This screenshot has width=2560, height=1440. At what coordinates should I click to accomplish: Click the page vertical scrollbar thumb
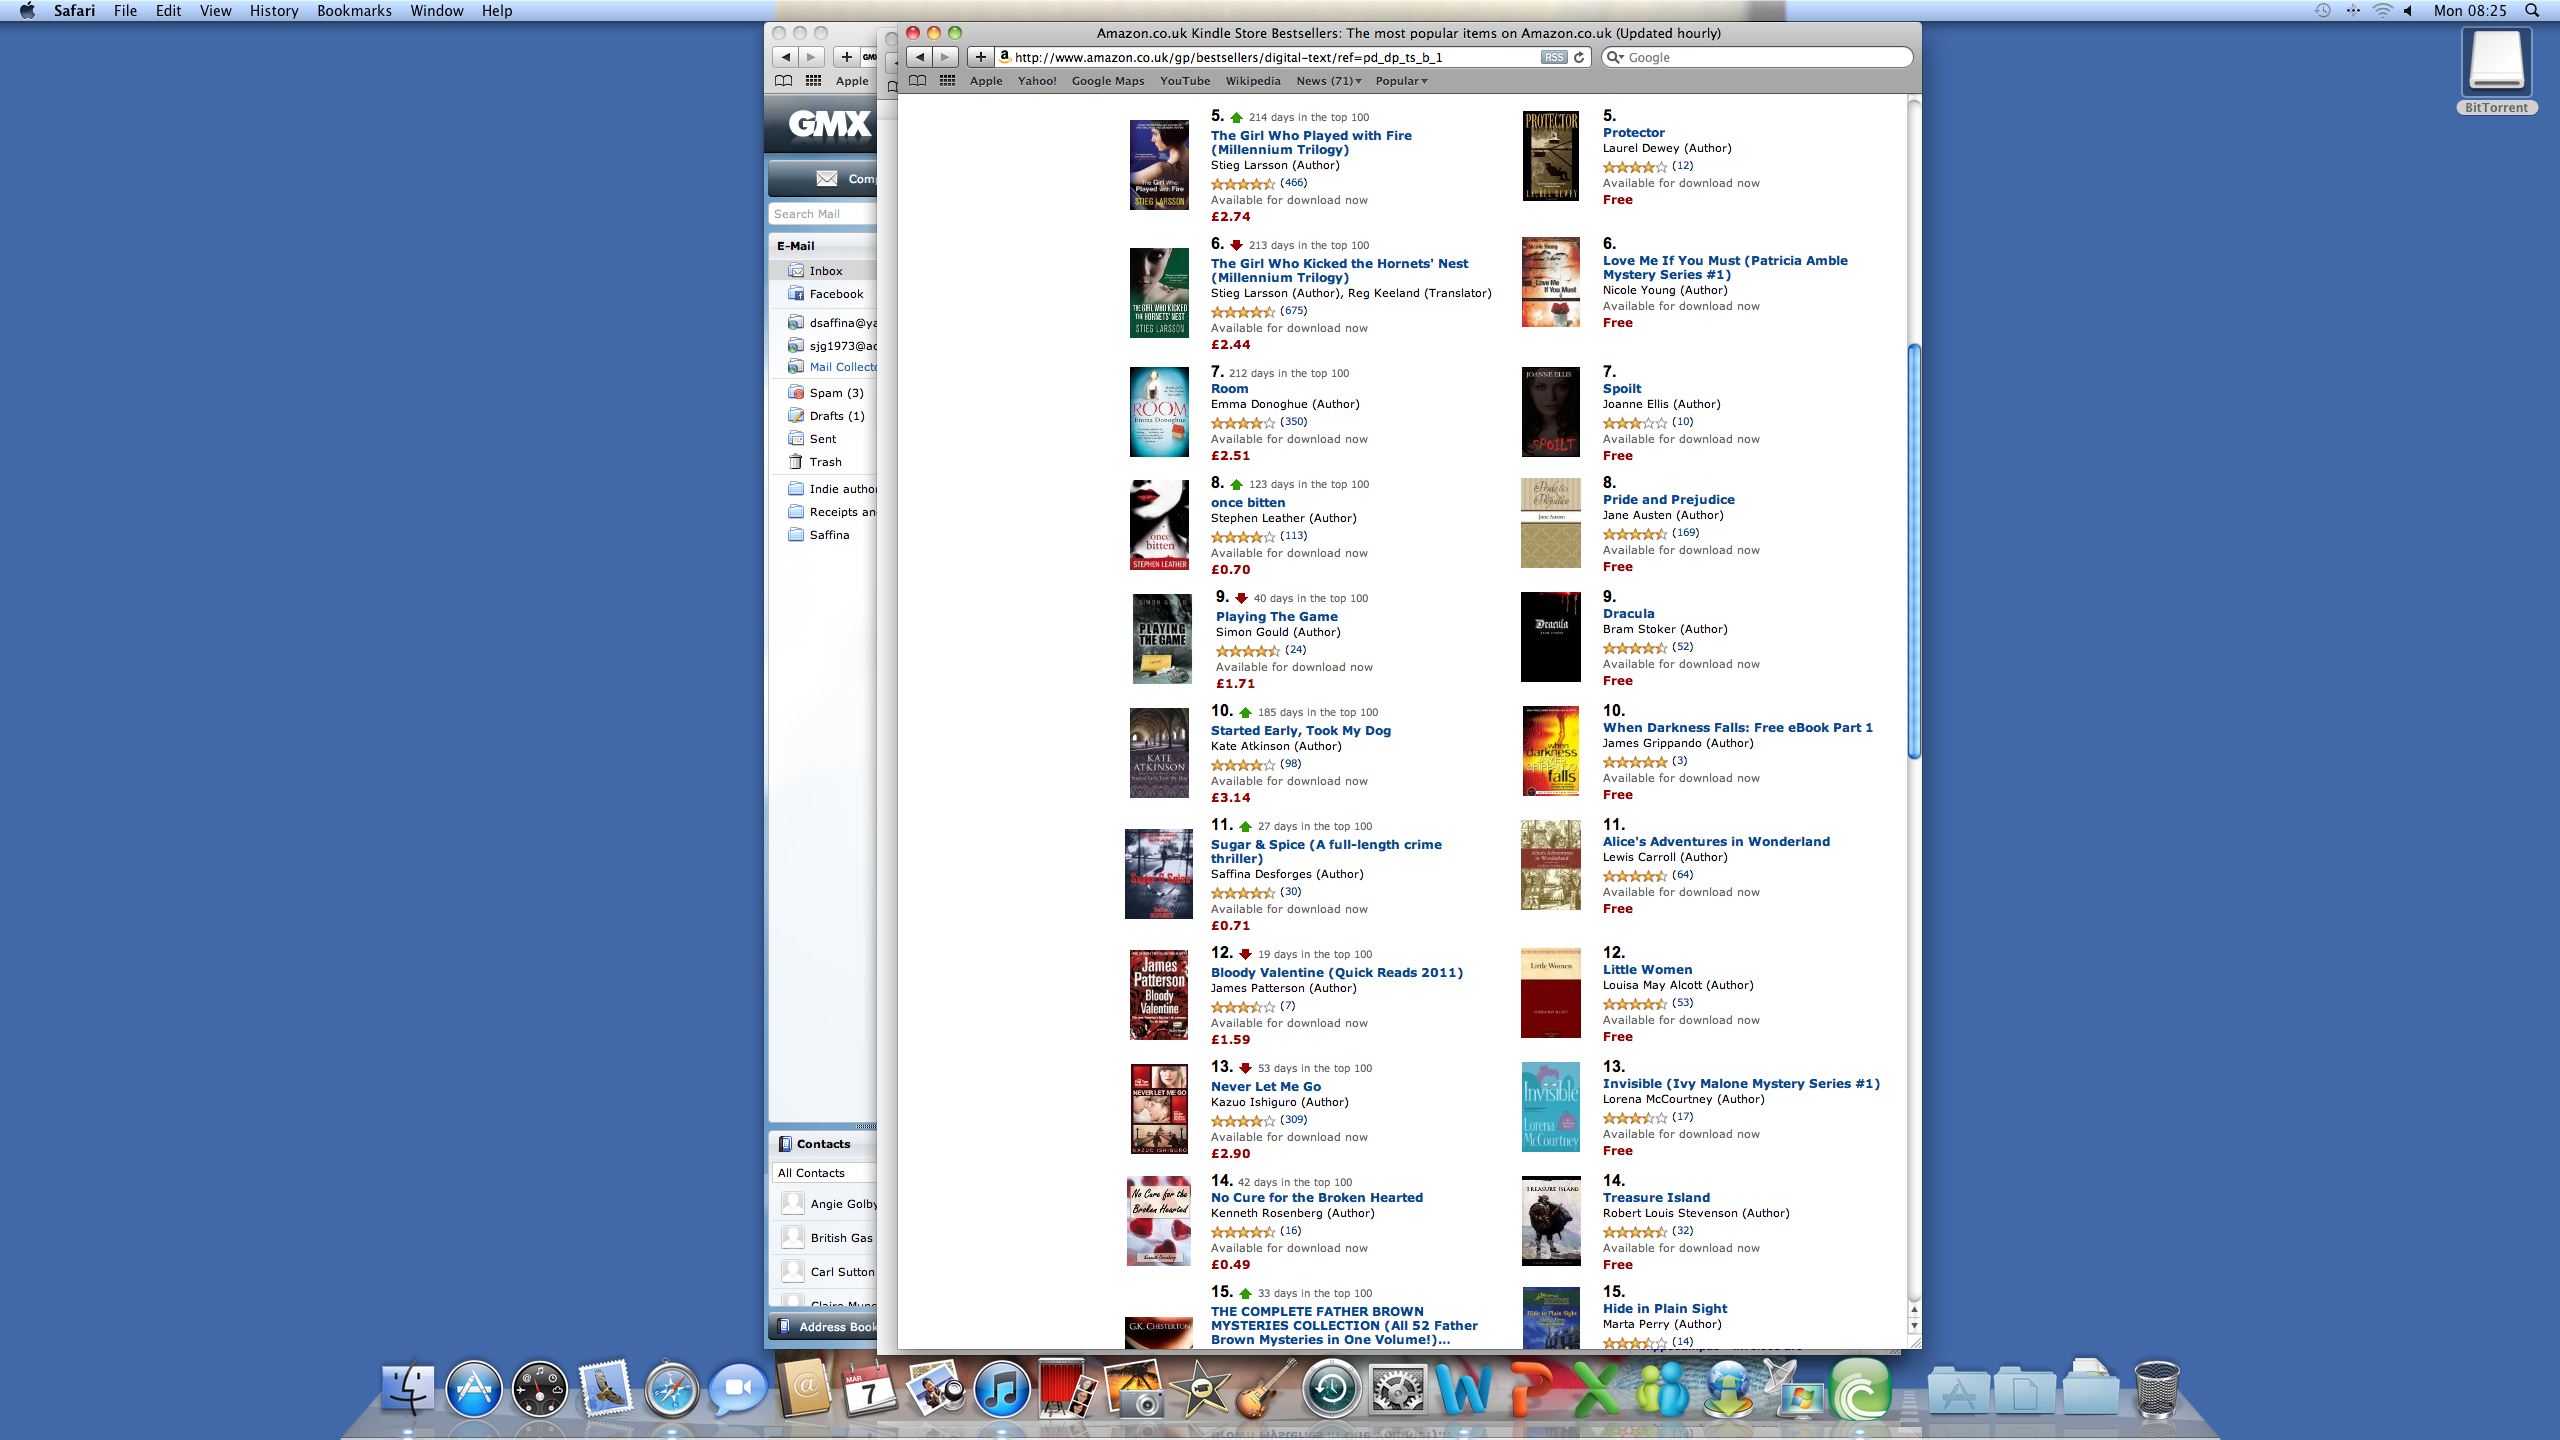(x=1914, y=550)
